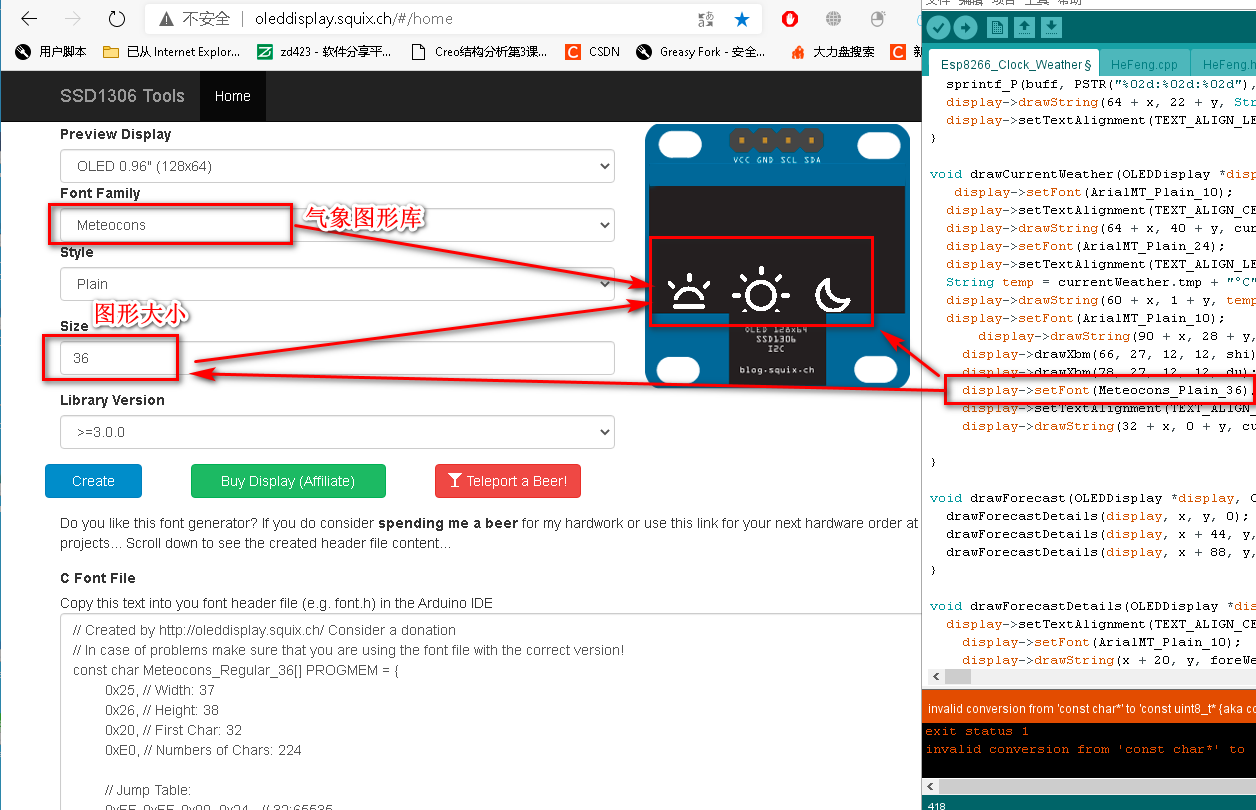1256x810 pixels.
Task: Open the Library Version >=3.0.0 dropdown
Action: click(x=337, y=432)
